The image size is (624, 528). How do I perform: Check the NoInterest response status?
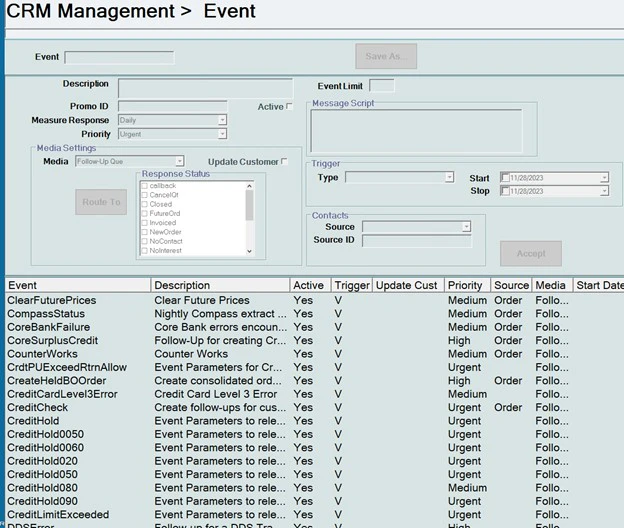[x=144, y=251]
